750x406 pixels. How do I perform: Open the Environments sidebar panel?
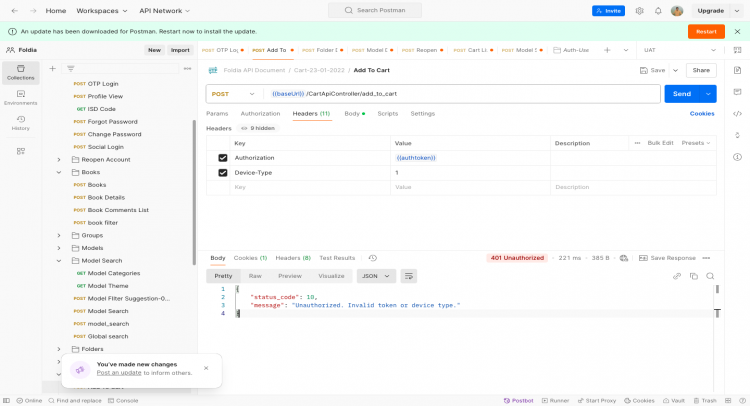point(21,98)
